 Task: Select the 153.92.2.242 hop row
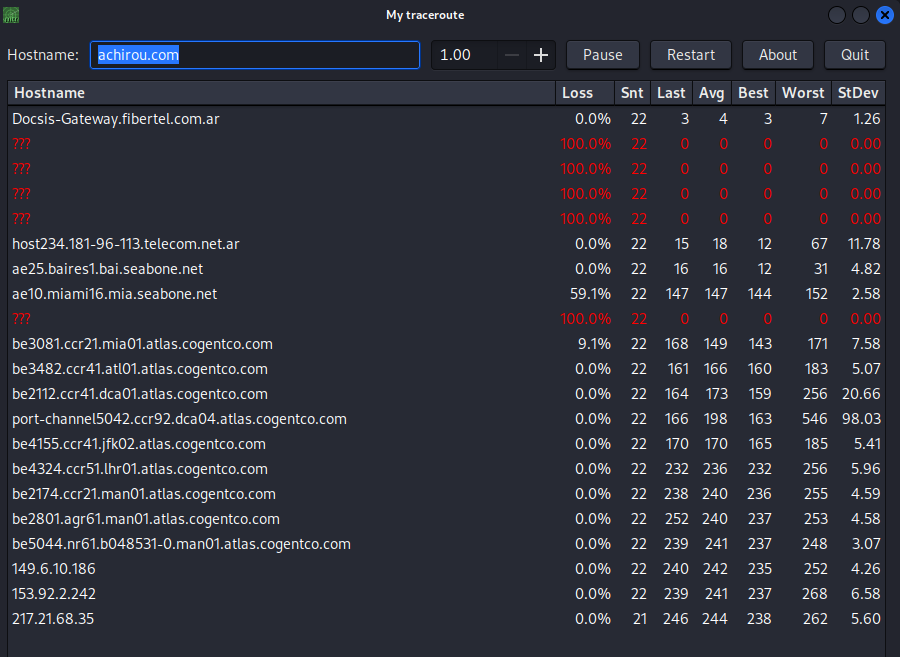click(446, 594)
